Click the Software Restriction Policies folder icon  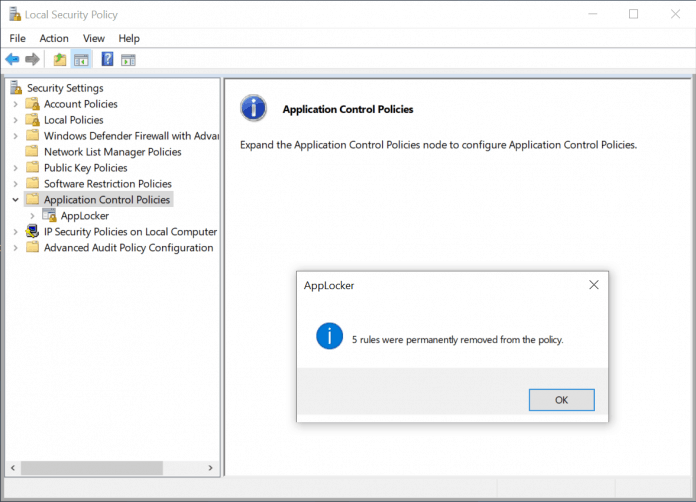[x=32, y=183]
